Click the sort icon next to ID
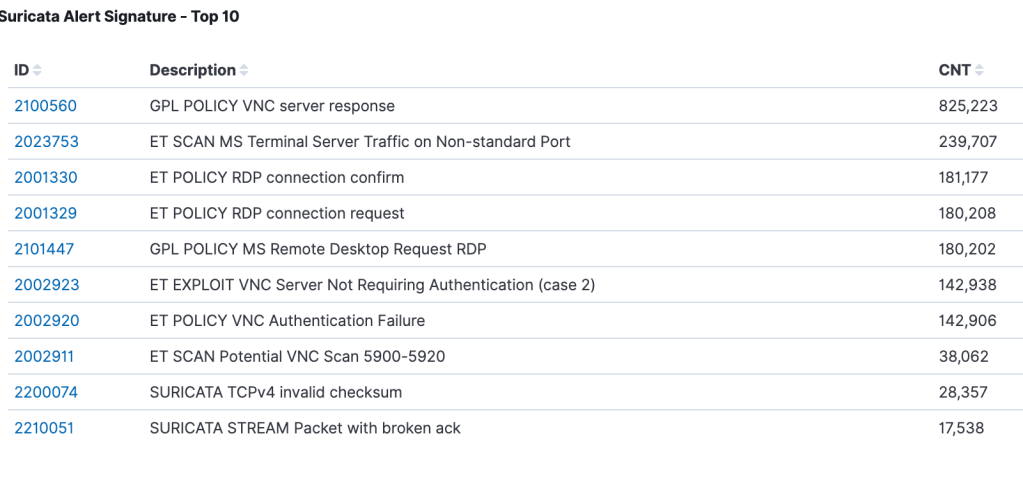Screen dimensions: 1023x482 coord(37,70)
